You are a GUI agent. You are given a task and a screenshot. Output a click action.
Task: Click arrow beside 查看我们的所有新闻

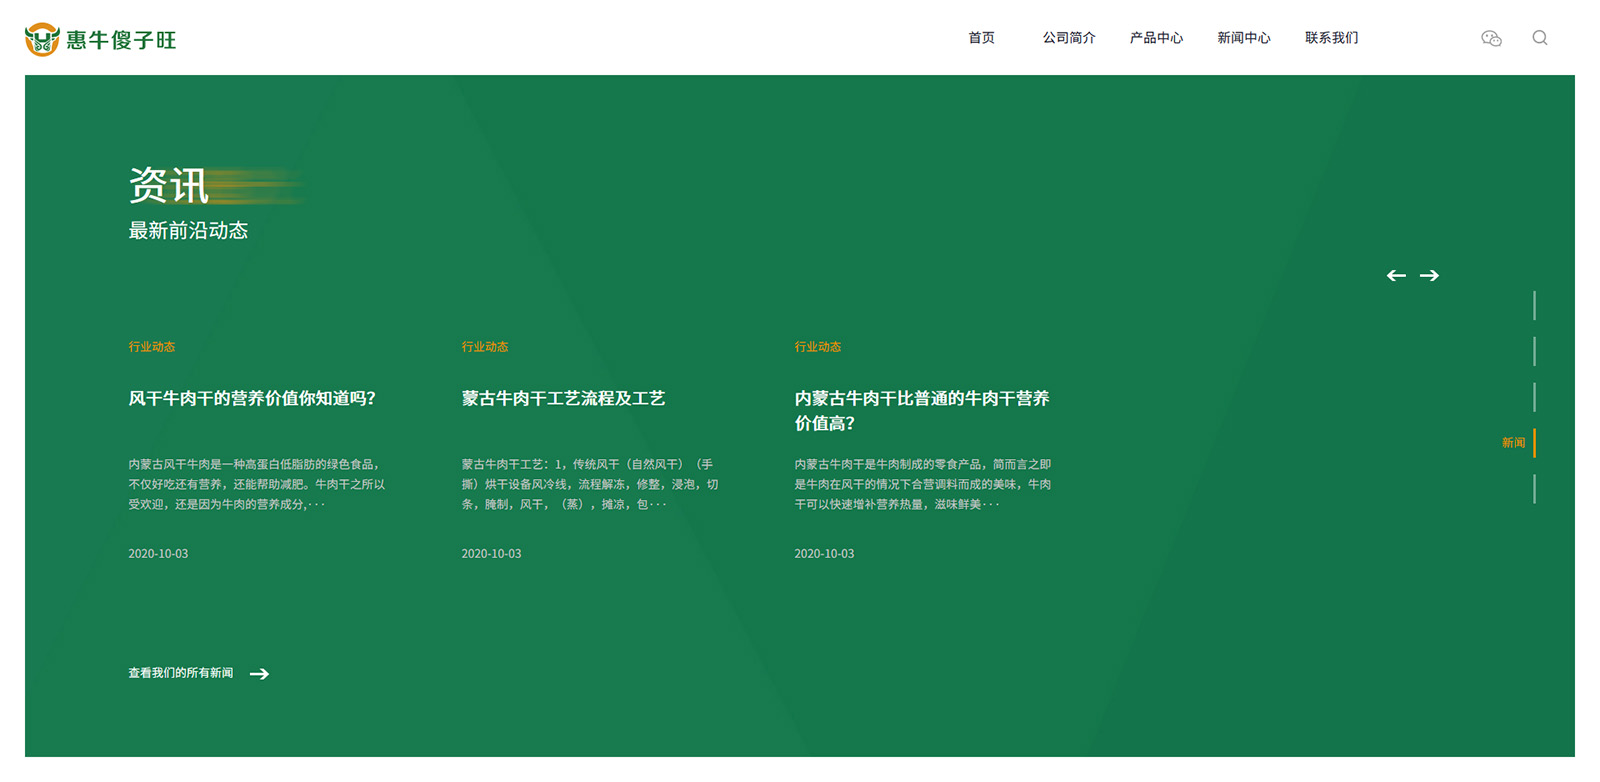click(259, 674)
